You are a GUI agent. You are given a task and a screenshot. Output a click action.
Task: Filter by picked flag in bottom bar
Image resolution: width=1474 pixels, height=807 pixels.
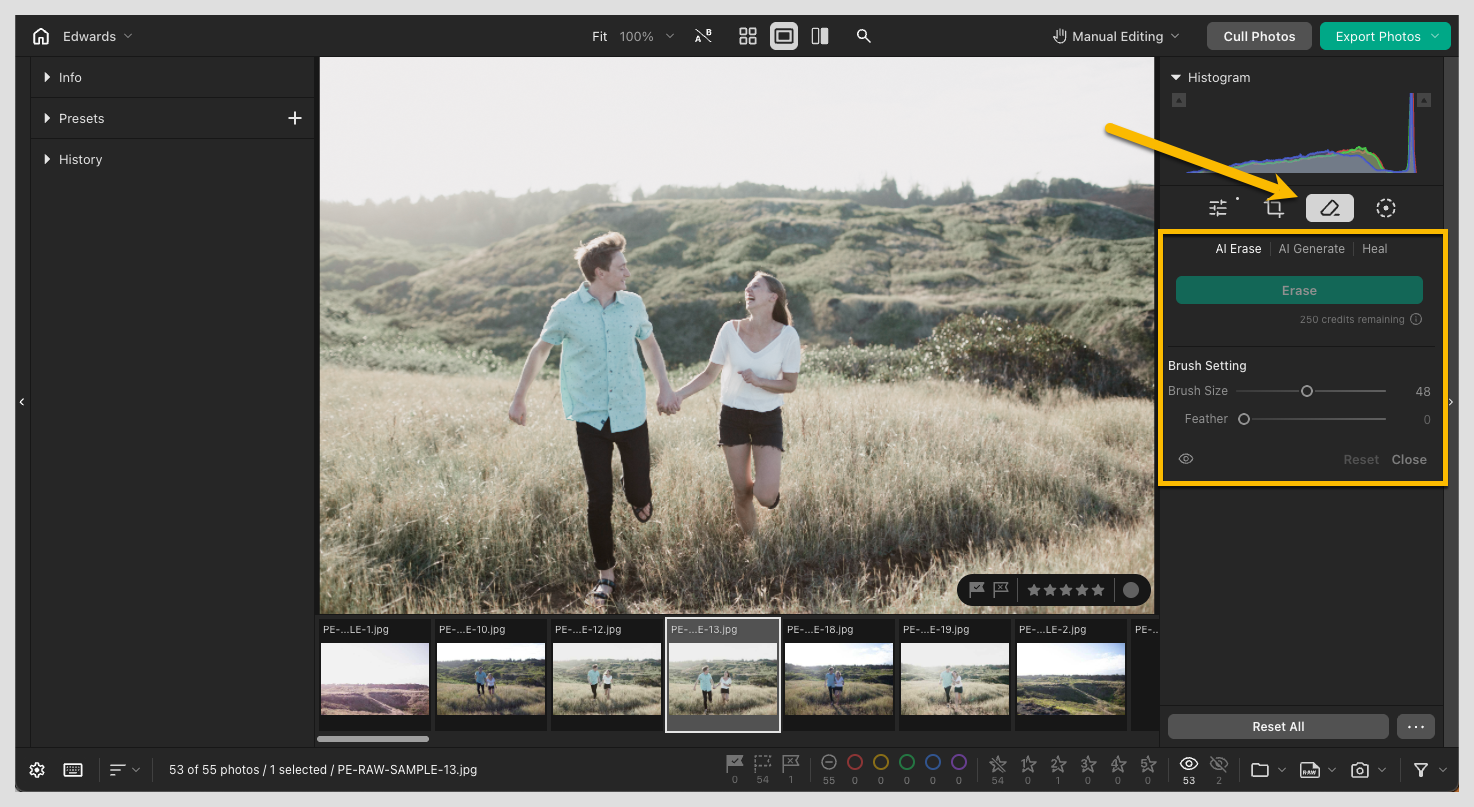click(735, 765)
